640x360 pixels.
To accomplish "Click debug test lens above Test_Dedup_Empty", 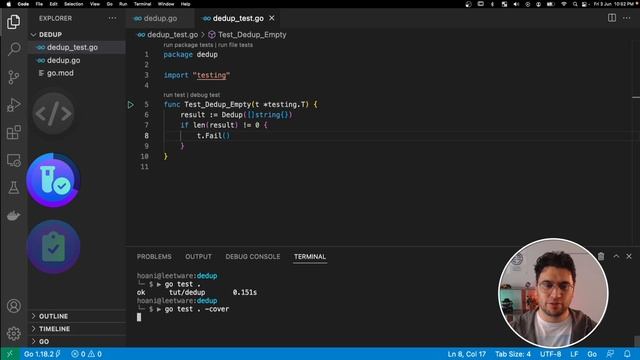I will (x=205, y=95).
